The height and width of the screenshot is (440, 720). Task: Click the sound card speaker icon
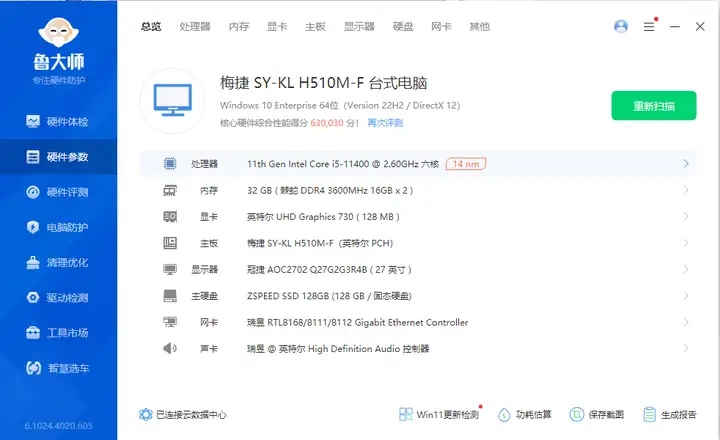pos(170,348)
